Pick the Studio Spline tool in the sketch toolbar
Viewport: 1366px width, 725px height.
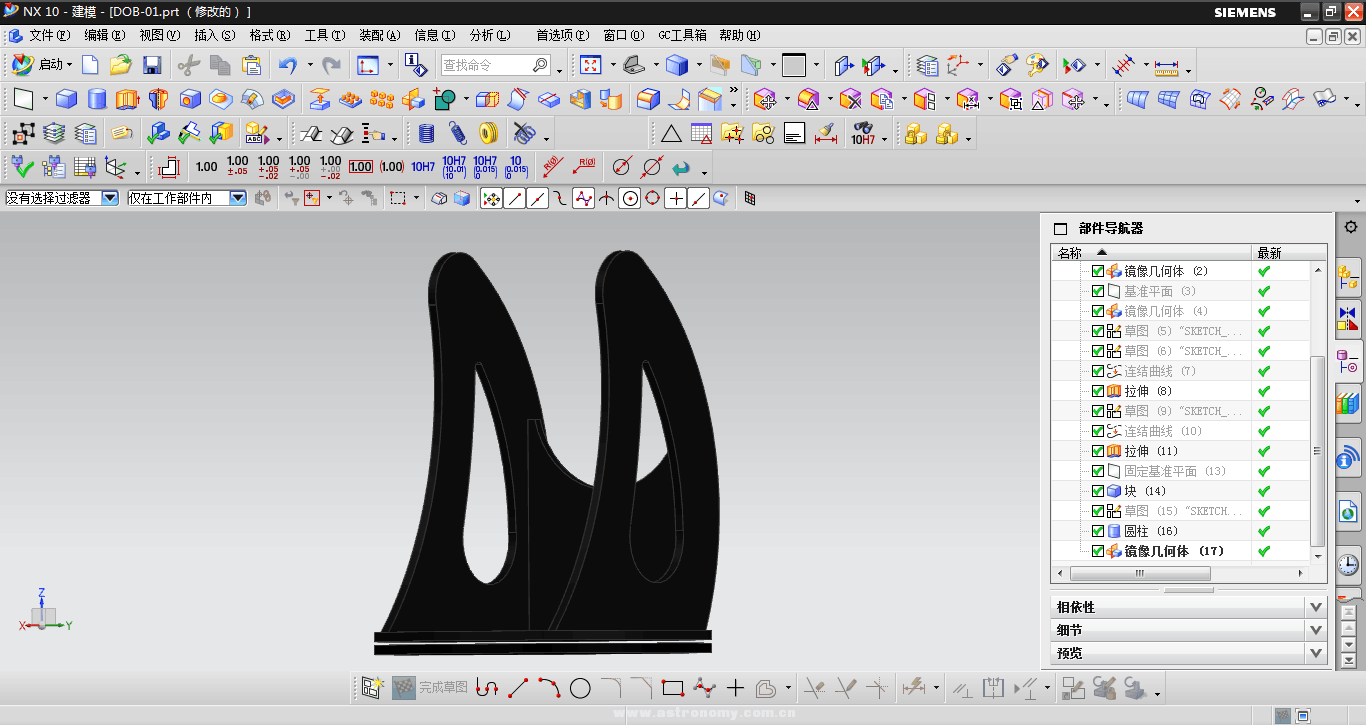[x=704, y=688]
